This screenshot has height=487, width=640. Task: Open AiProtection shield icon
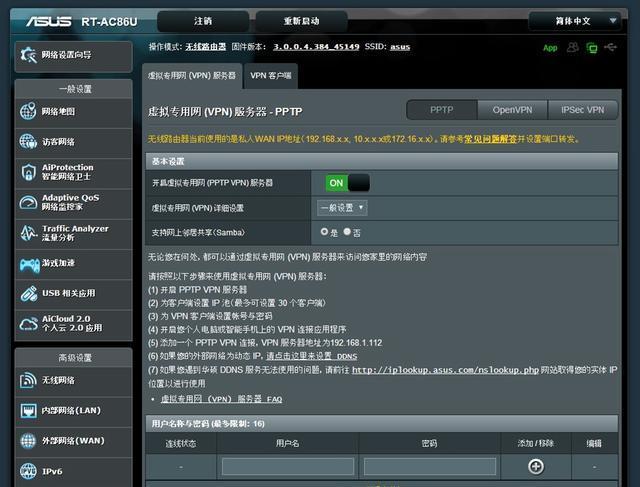(28, 172)
